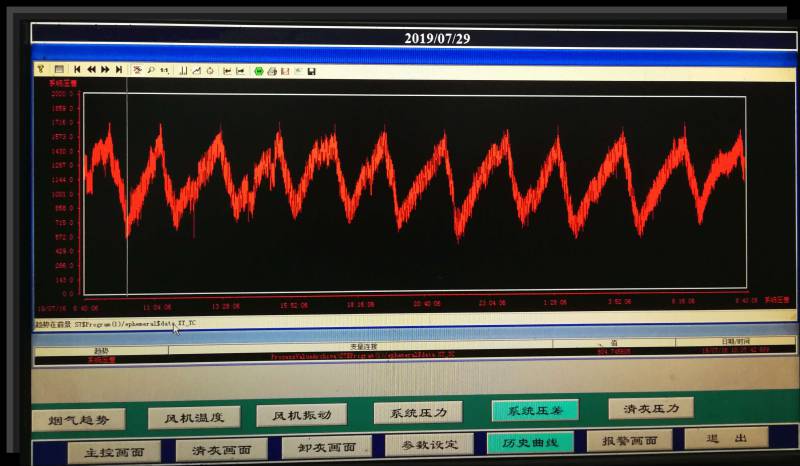The height and width of the screenshot is (466, 800).
Task: Click the help question-mark icon in toolbar
Action: [41, 70]
